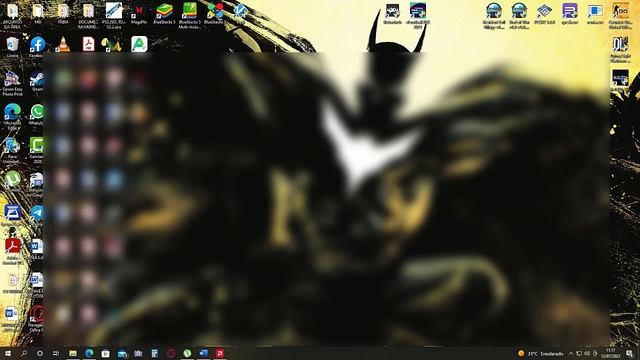Open Cortana from the taskbar circle

tap(40, 353)
